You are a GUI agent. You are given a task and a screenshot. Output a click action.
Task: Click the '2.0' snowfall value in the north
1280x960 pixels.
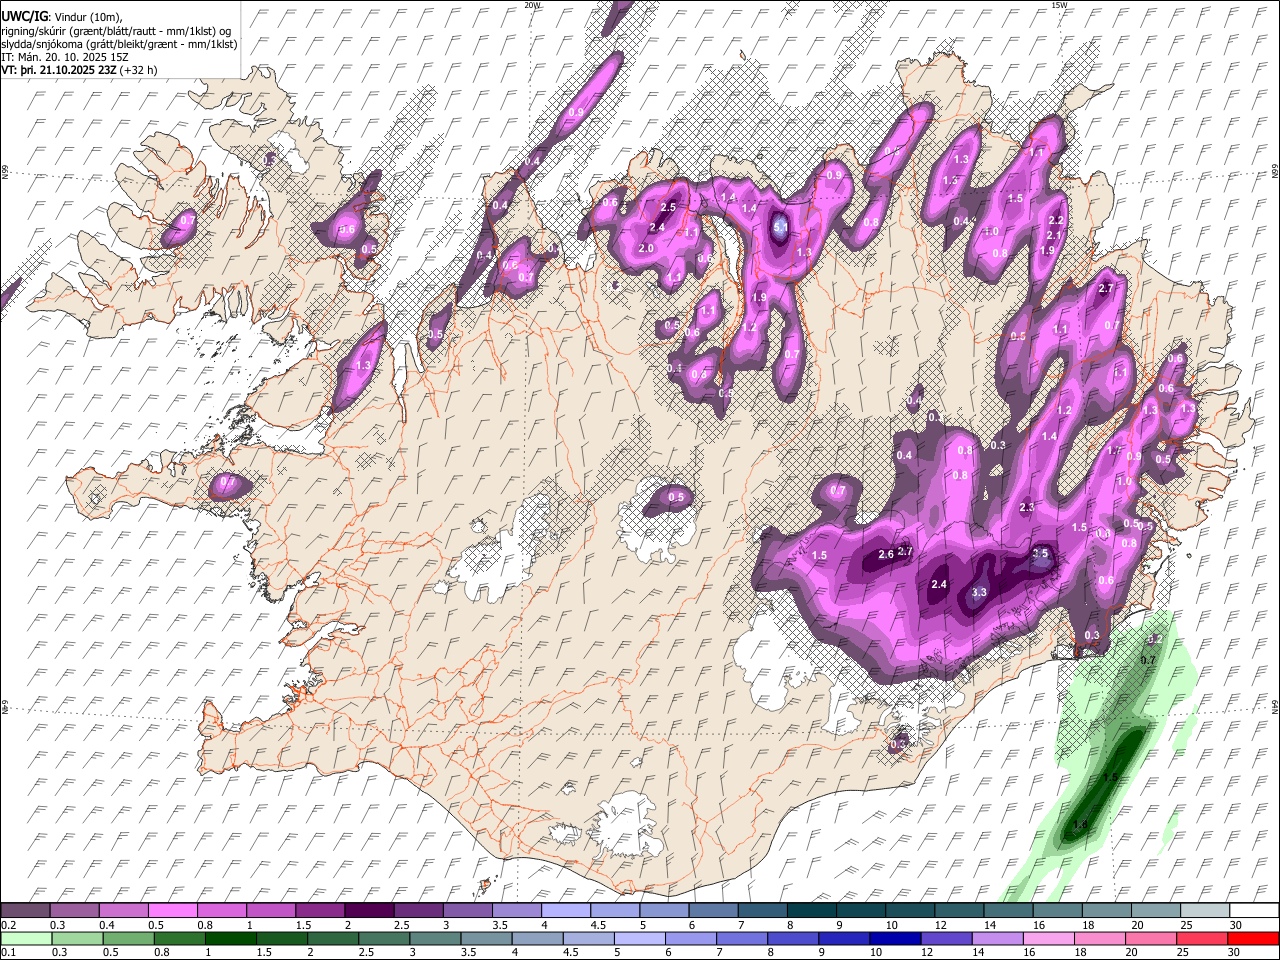(x=646, y=248)
